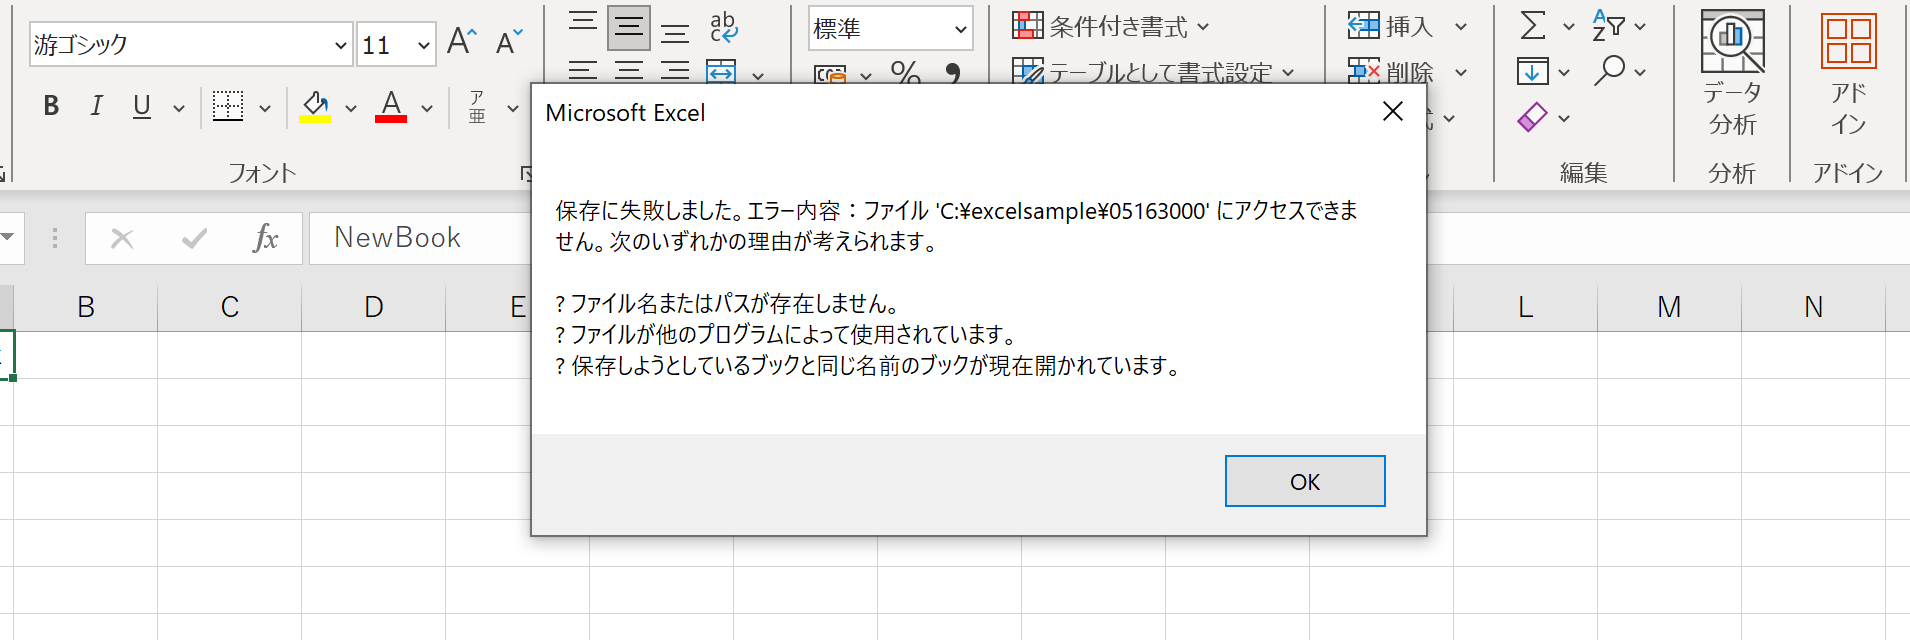This screenshot has height=640, width=1910.
Task: Increase font size icon
Action: tap(461, 42)
